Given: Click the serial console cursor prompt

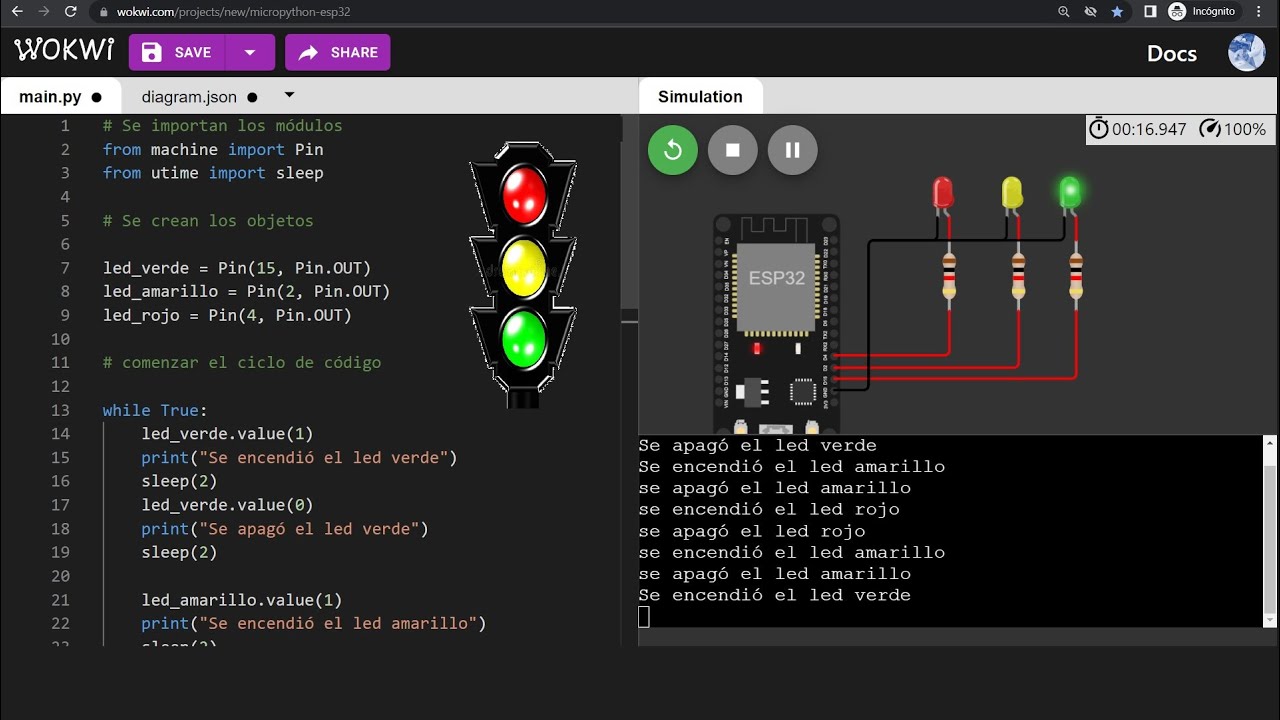Looking at the screenshot, I should (x=644, y=617).
